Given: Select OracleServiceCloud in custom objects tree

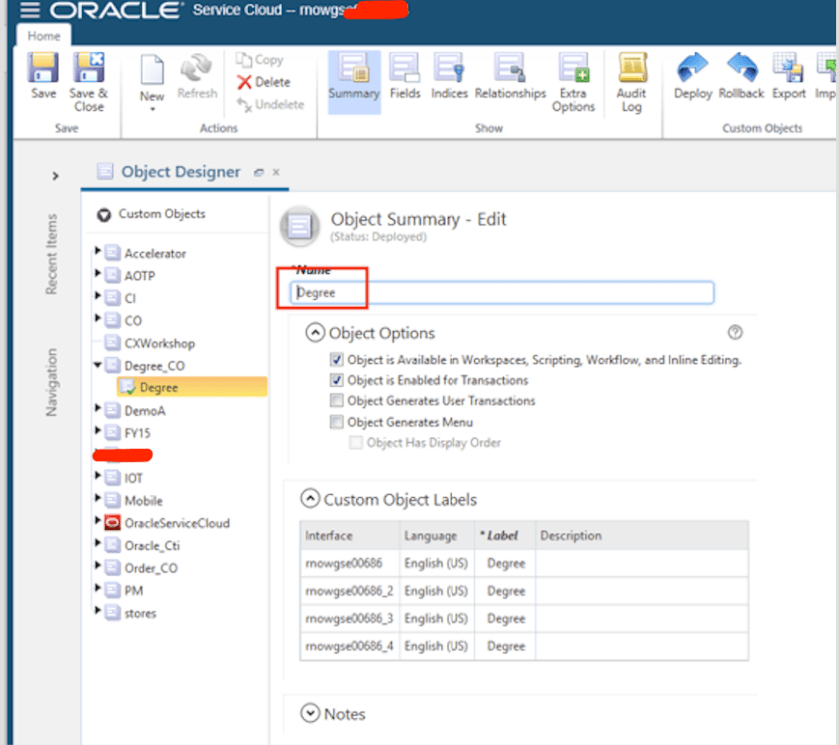Looking at the screenshot, I should [x=176, y=523].
